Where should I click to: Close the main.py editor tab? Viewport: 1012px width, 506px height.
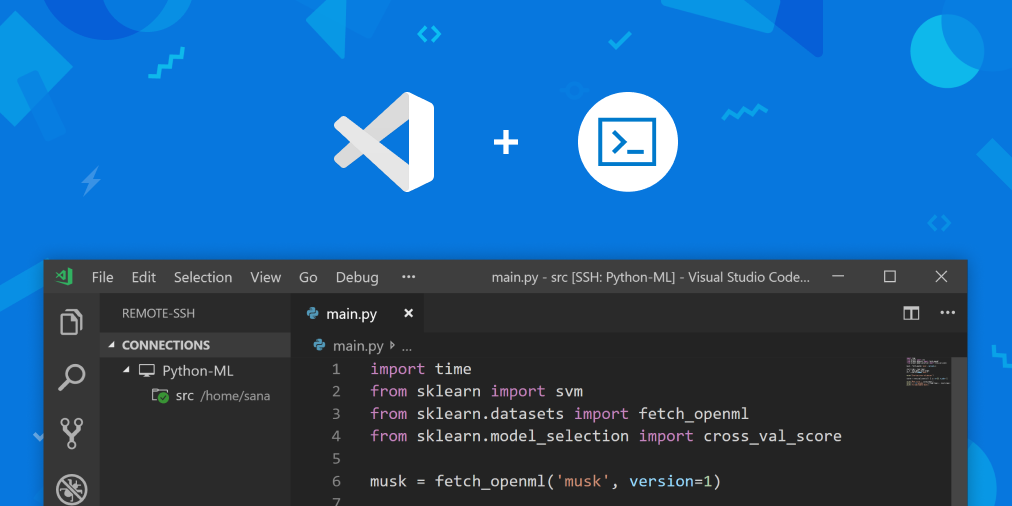click(x=408, y=313)
